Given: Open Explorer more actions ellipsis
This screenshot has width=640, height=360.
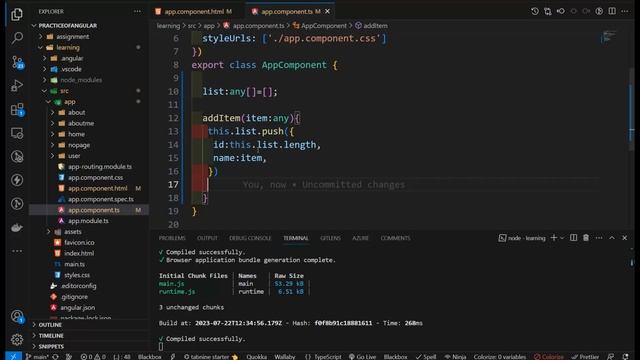Looking at the screenshot, I should [137, 11].
